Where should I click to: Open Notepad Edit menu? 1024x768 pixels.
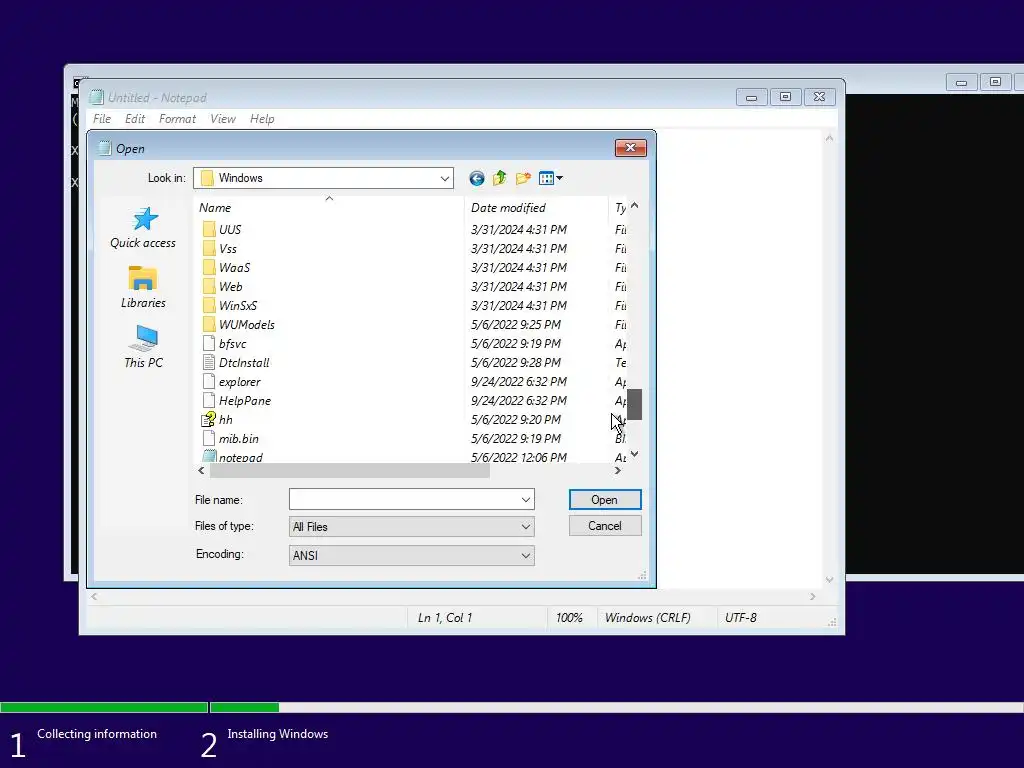135,119
